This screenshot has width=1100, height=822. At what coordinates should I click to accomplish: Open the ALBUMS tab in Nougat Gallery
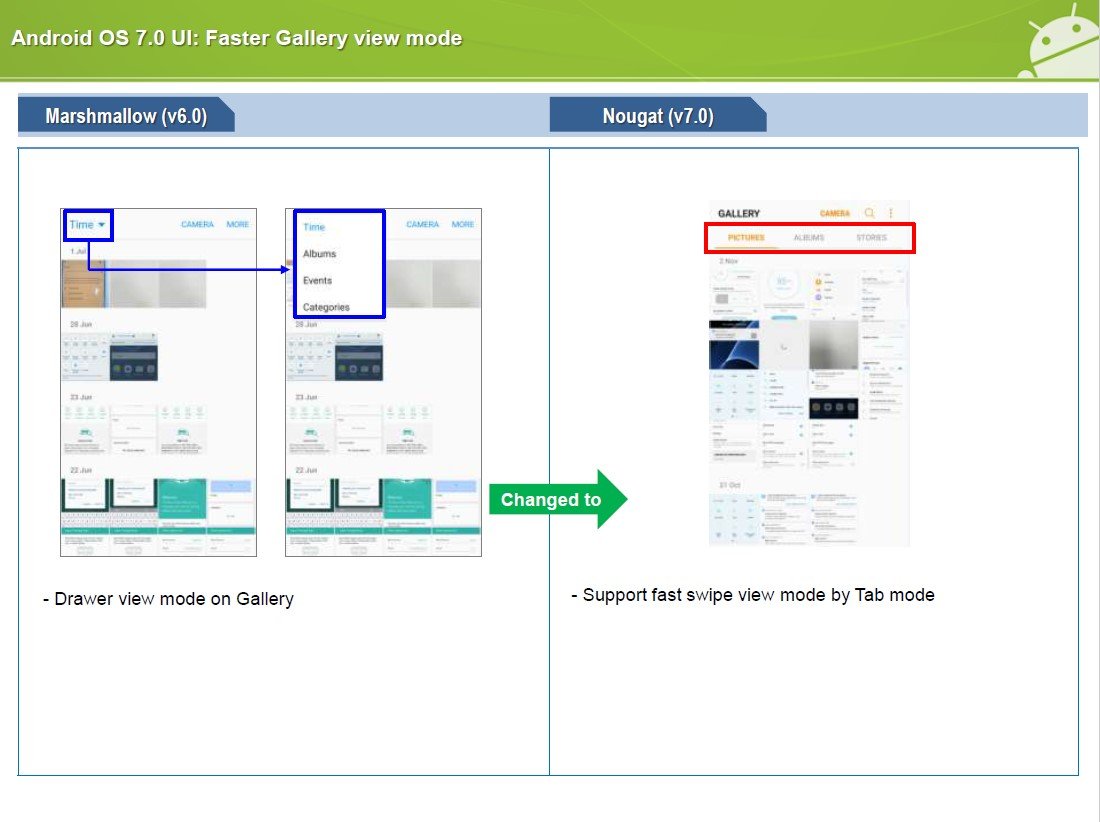coord(809,238)
